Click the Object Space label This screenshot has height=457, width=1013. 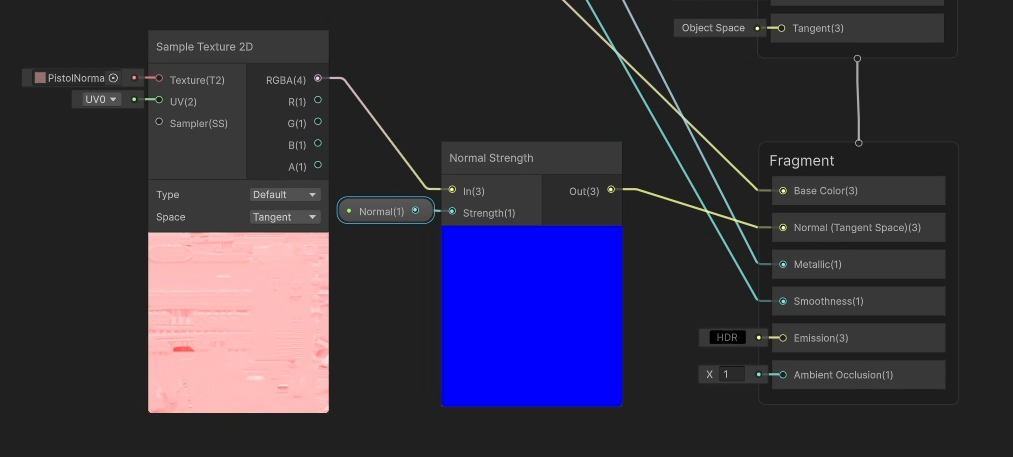[x=713, y=28]
